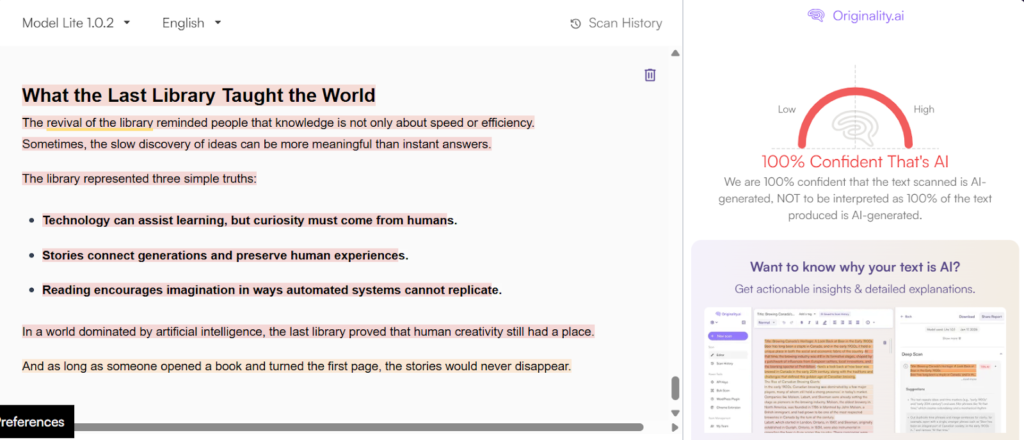
Task: Click the horizontal scrollbar track
Action: (x=359, y=427)
